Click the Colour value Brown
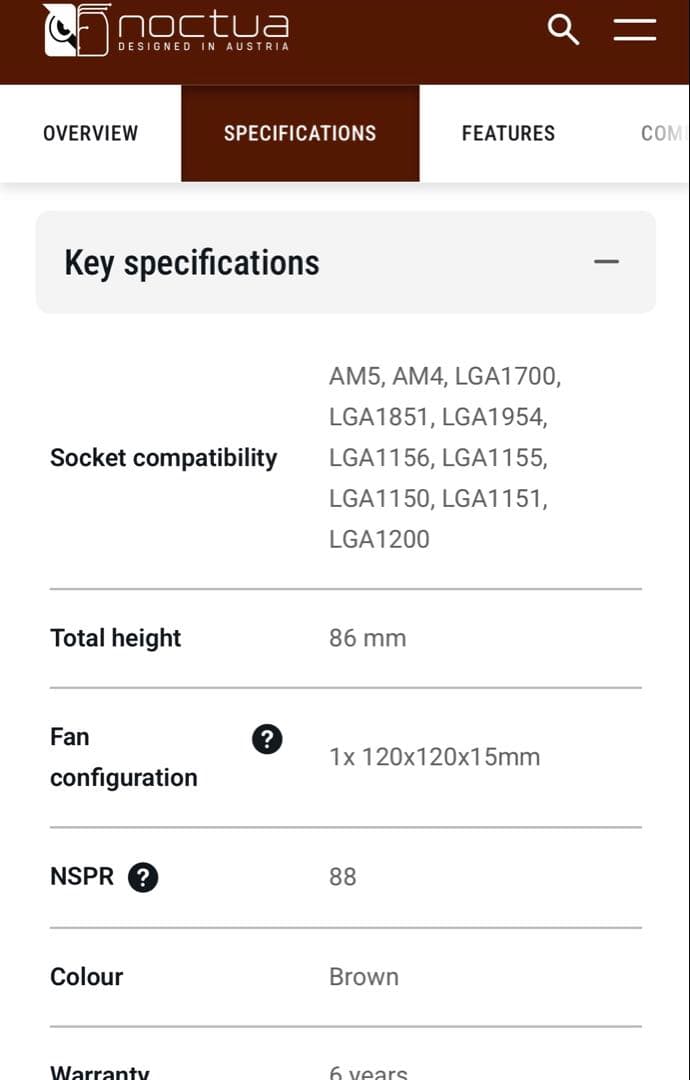Image resolution: width=690 pixels, height=1080 pixels. 363,977
